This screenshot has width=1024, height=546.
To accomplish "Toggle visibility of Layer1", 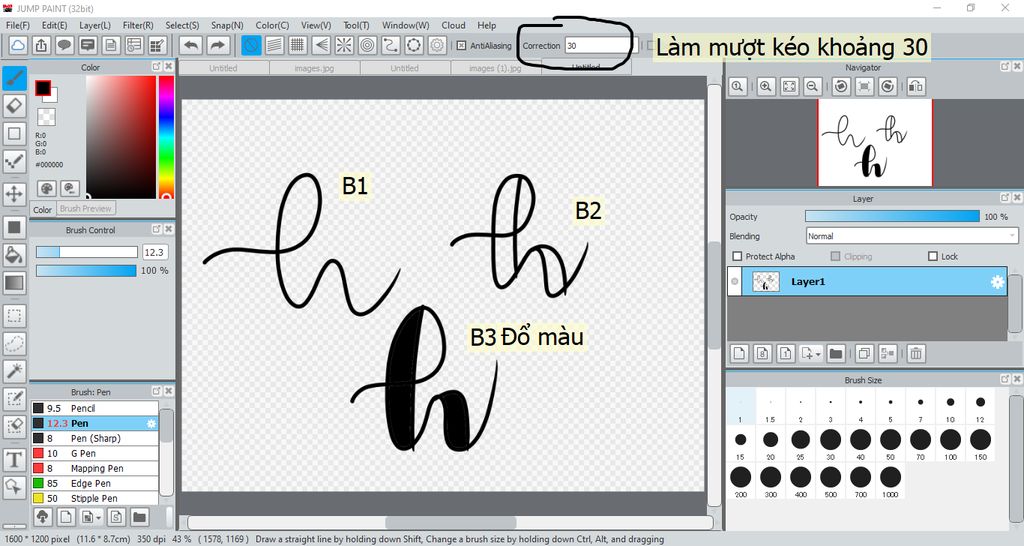I will point(735,281).
